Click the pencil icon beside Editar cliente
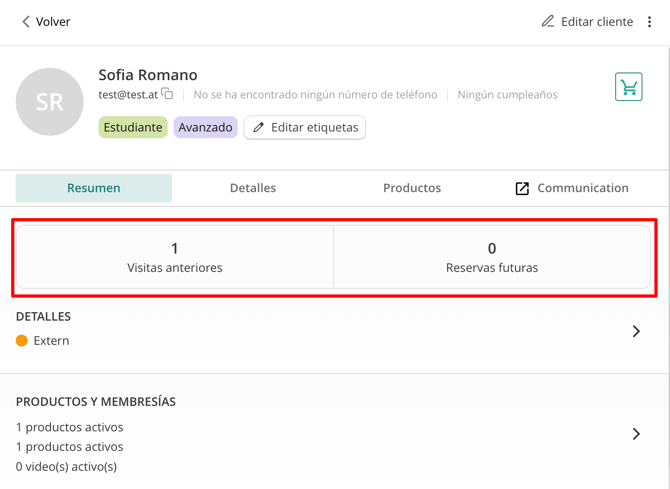Viewport: 670px width, 489px height. coord(548,21)
